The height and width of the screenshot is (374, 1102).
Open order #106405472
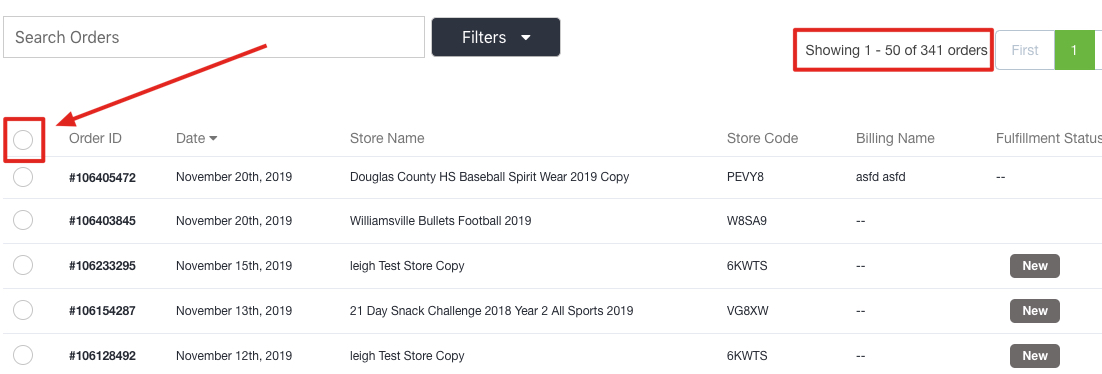click(102, 178)
